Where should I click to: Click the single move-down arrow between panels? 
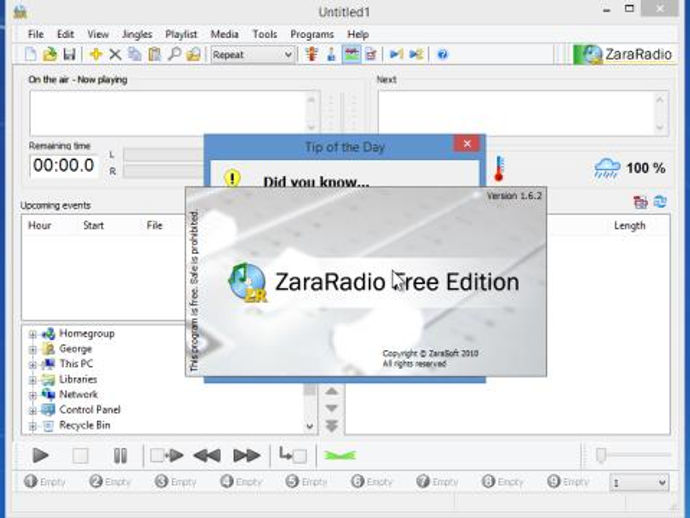[x=332, y=408]
